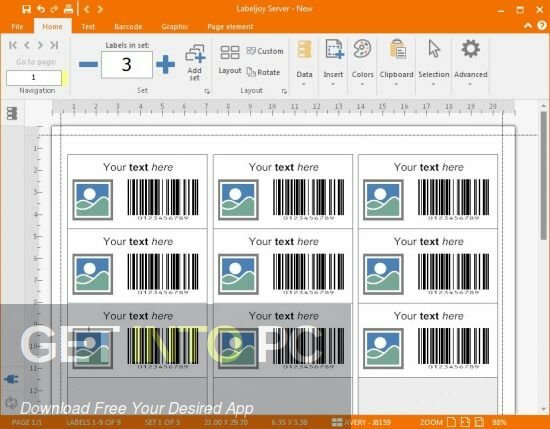Open the Colors palette dropdown

tap(362, 63)
